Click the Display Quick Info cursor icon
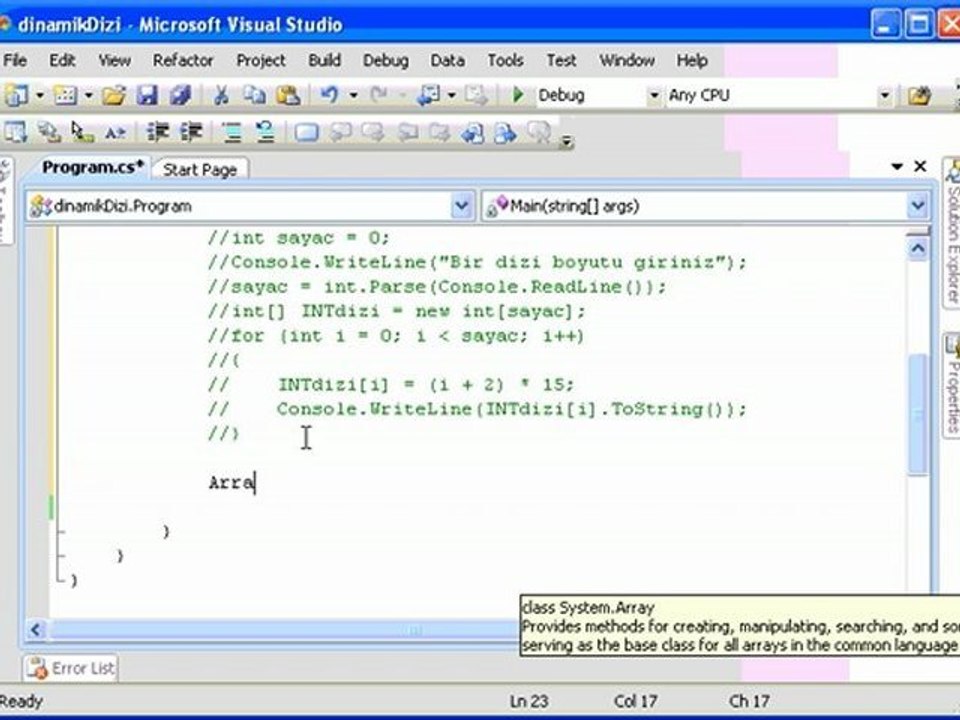Viewport: 960px width, 720px height. click(81, 132)
